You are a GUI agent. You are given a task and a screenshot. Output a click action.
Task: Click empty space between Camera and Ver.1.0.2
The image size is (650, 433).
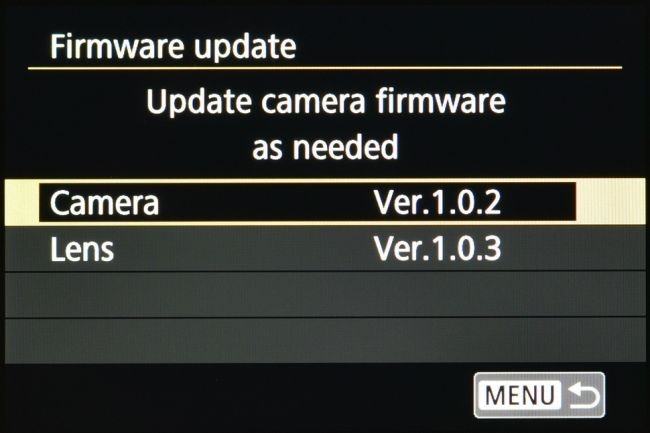coord(265,203)
